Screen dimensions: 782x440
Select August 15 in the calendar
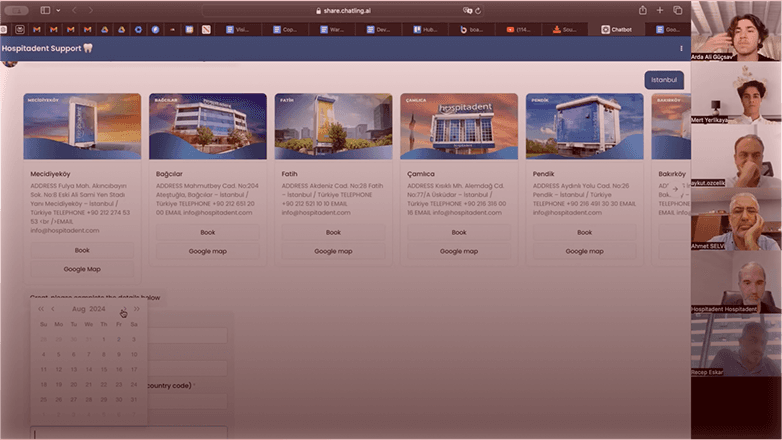104,370
